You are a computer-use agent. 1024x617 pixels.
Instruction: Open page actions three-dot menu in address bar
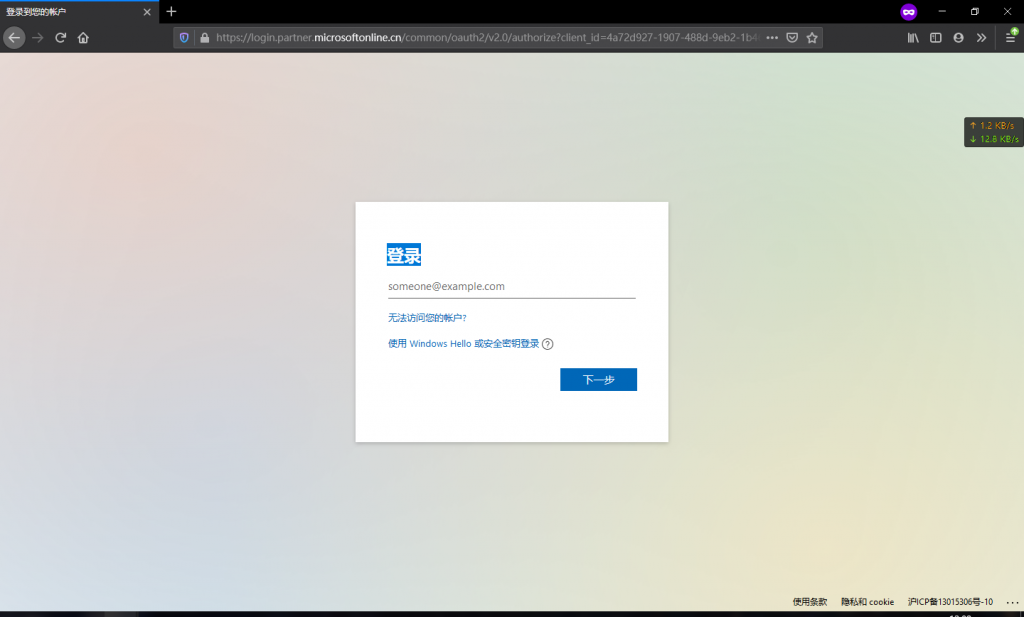[x=771, y=38]
